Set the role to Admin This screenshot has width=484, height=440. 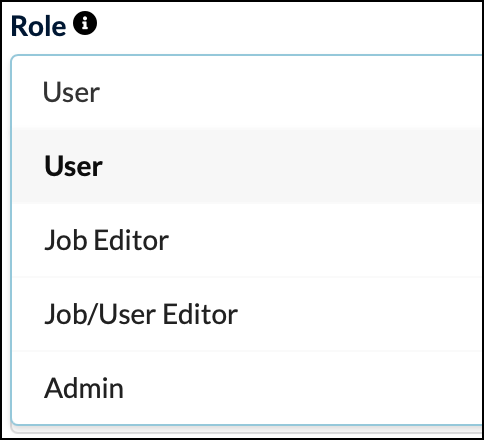(247, 388)
